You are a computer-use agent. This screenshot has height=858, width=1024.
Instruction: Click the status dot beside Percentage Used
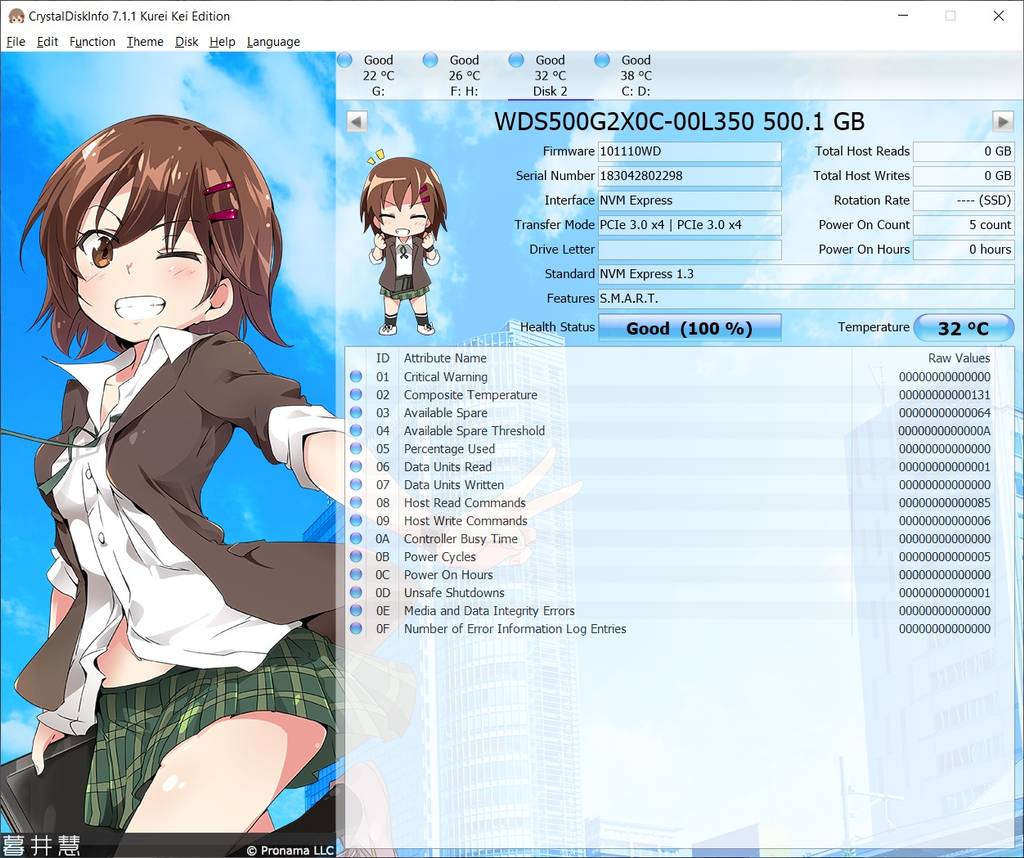point(357,449)
